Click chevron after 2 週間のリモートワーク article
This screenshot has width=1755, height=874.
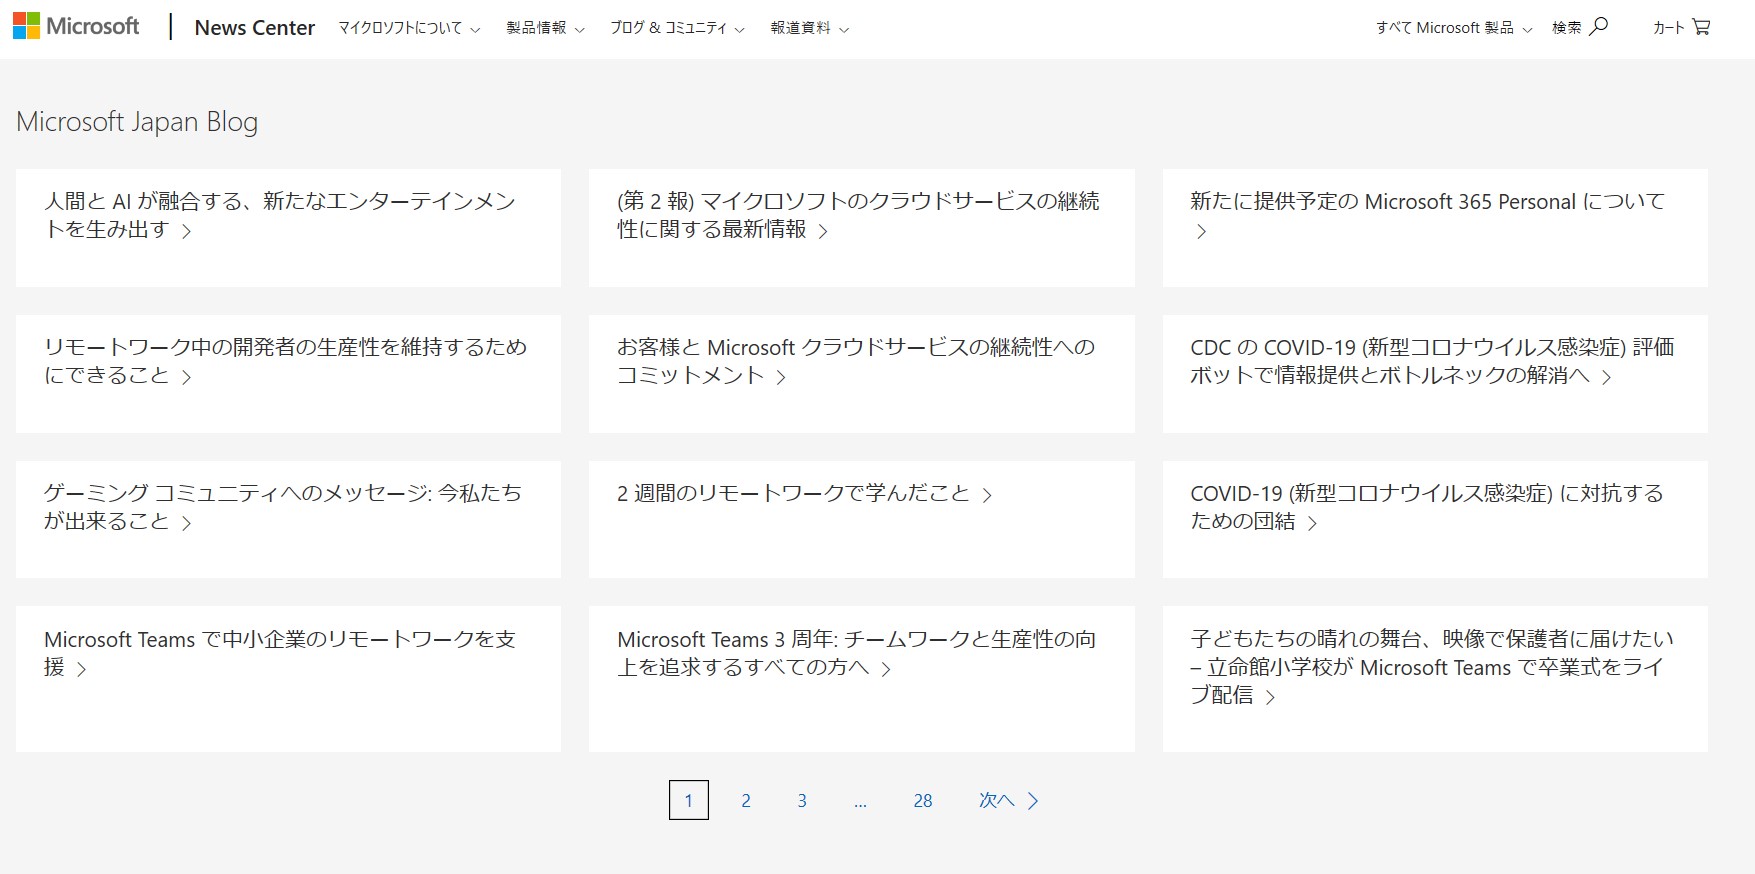pyautogui.click(x=987, y=495)
